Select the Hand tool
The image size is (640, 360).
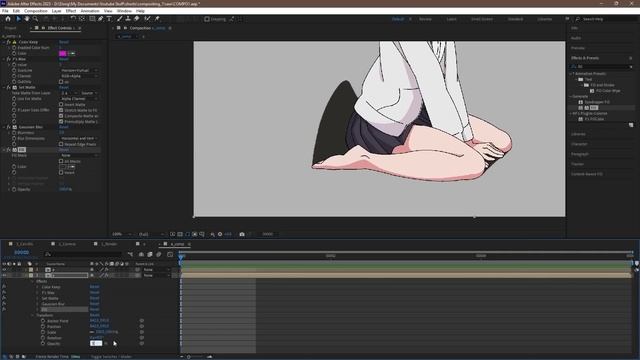27,19
